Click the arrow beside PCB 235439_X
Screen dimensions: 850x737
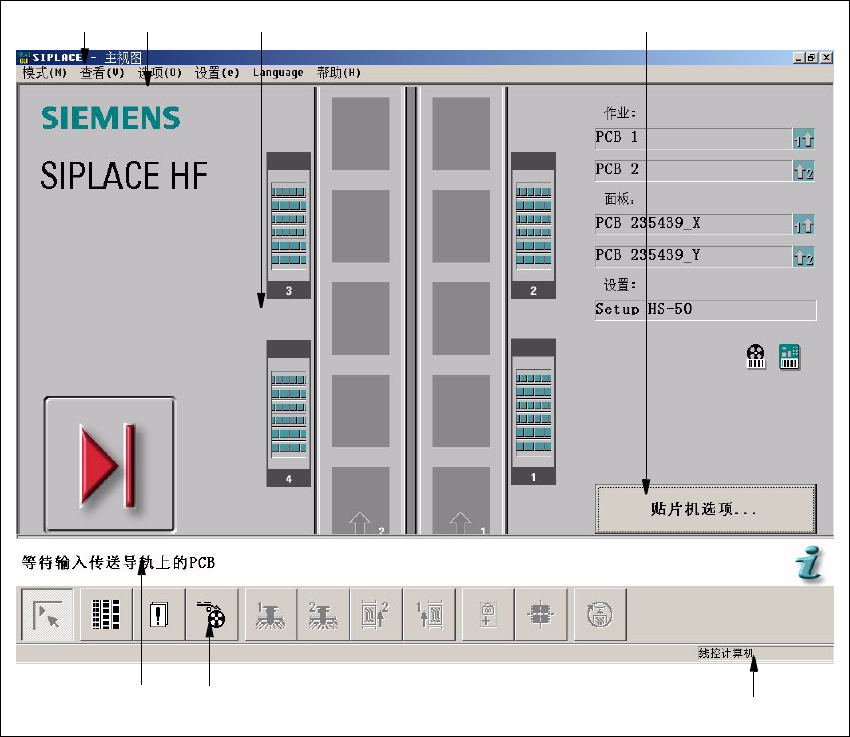(803, 224)
